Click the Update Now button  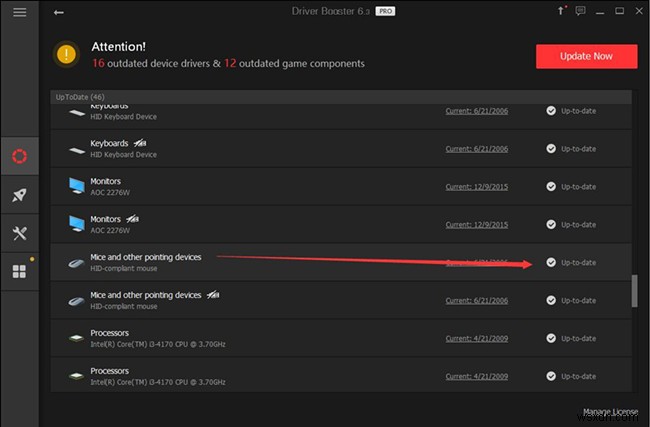tap(587, 56)
